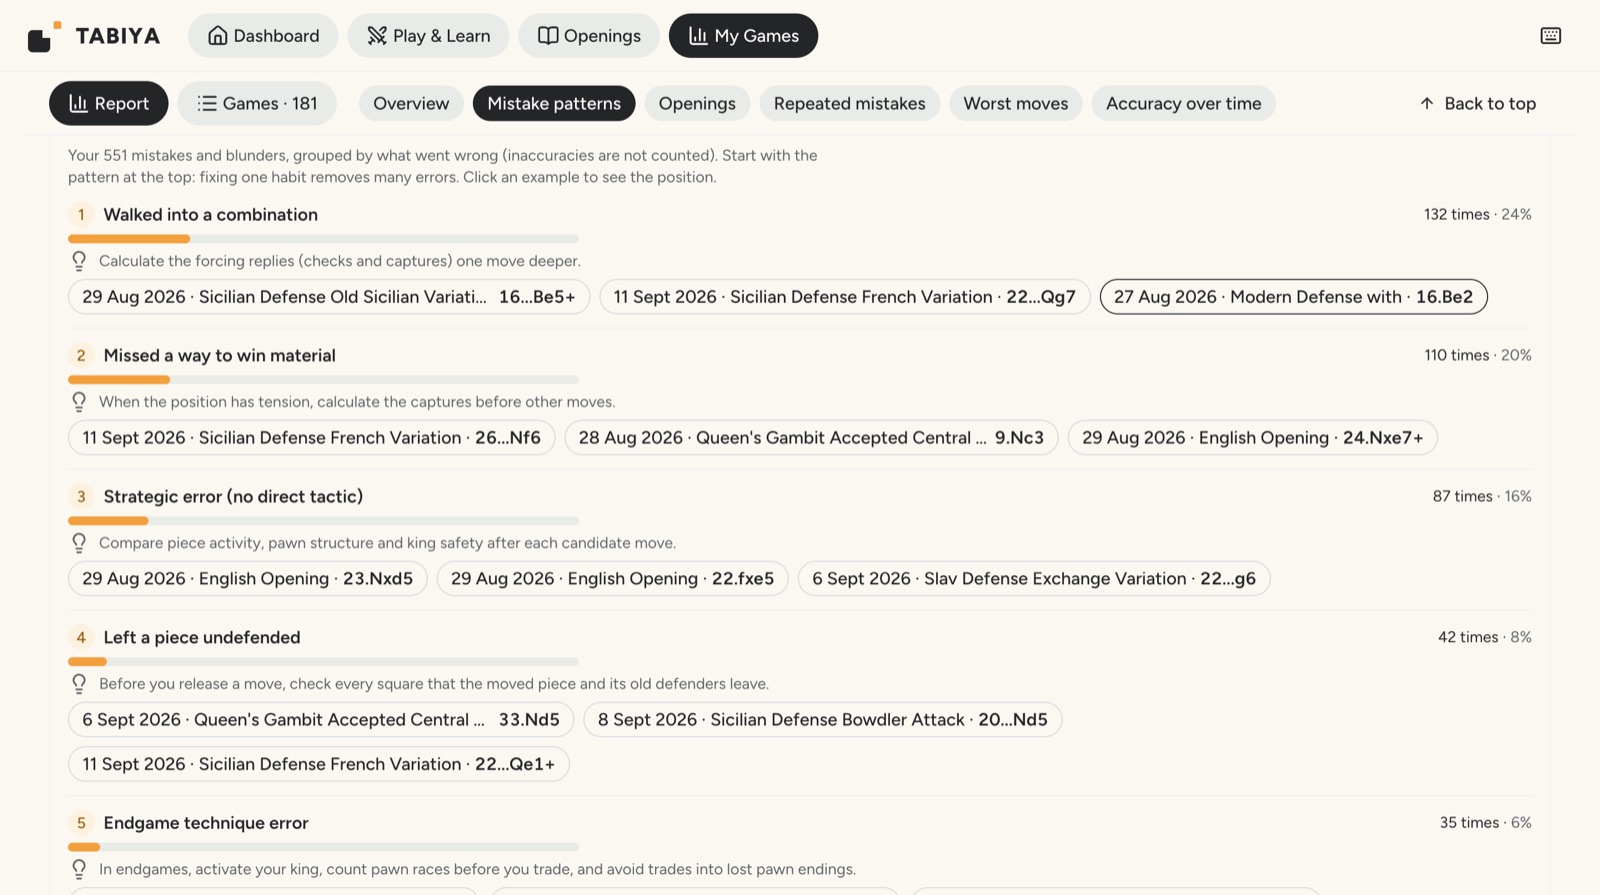Open example 8 Sept Bowdler Attack 20...Nd5
The height and width of the screenshot is (895, 1600).
coord(823,720)
